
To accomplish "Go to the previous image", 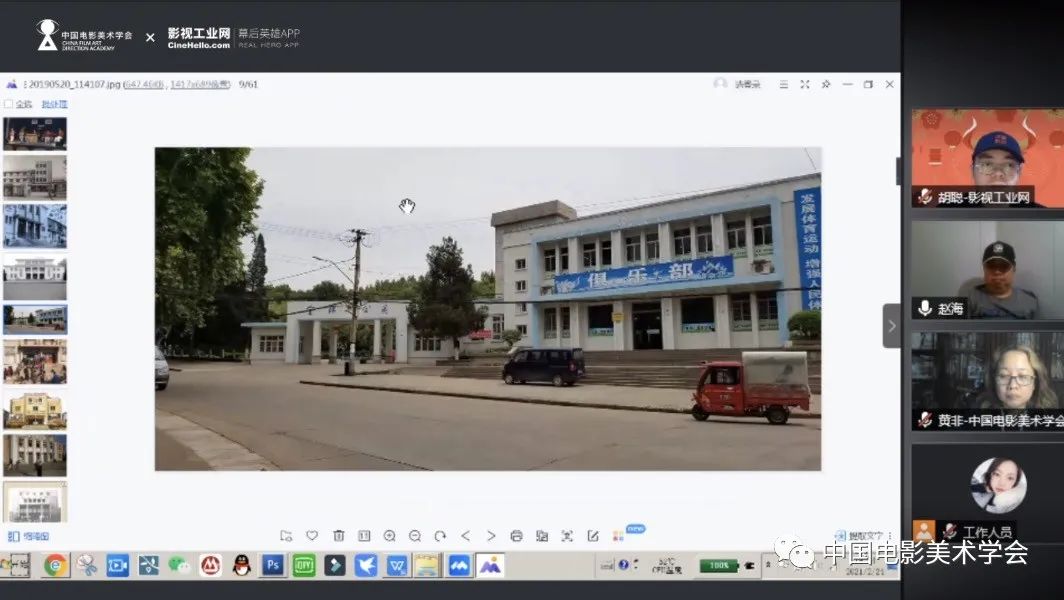I will 466,536.
